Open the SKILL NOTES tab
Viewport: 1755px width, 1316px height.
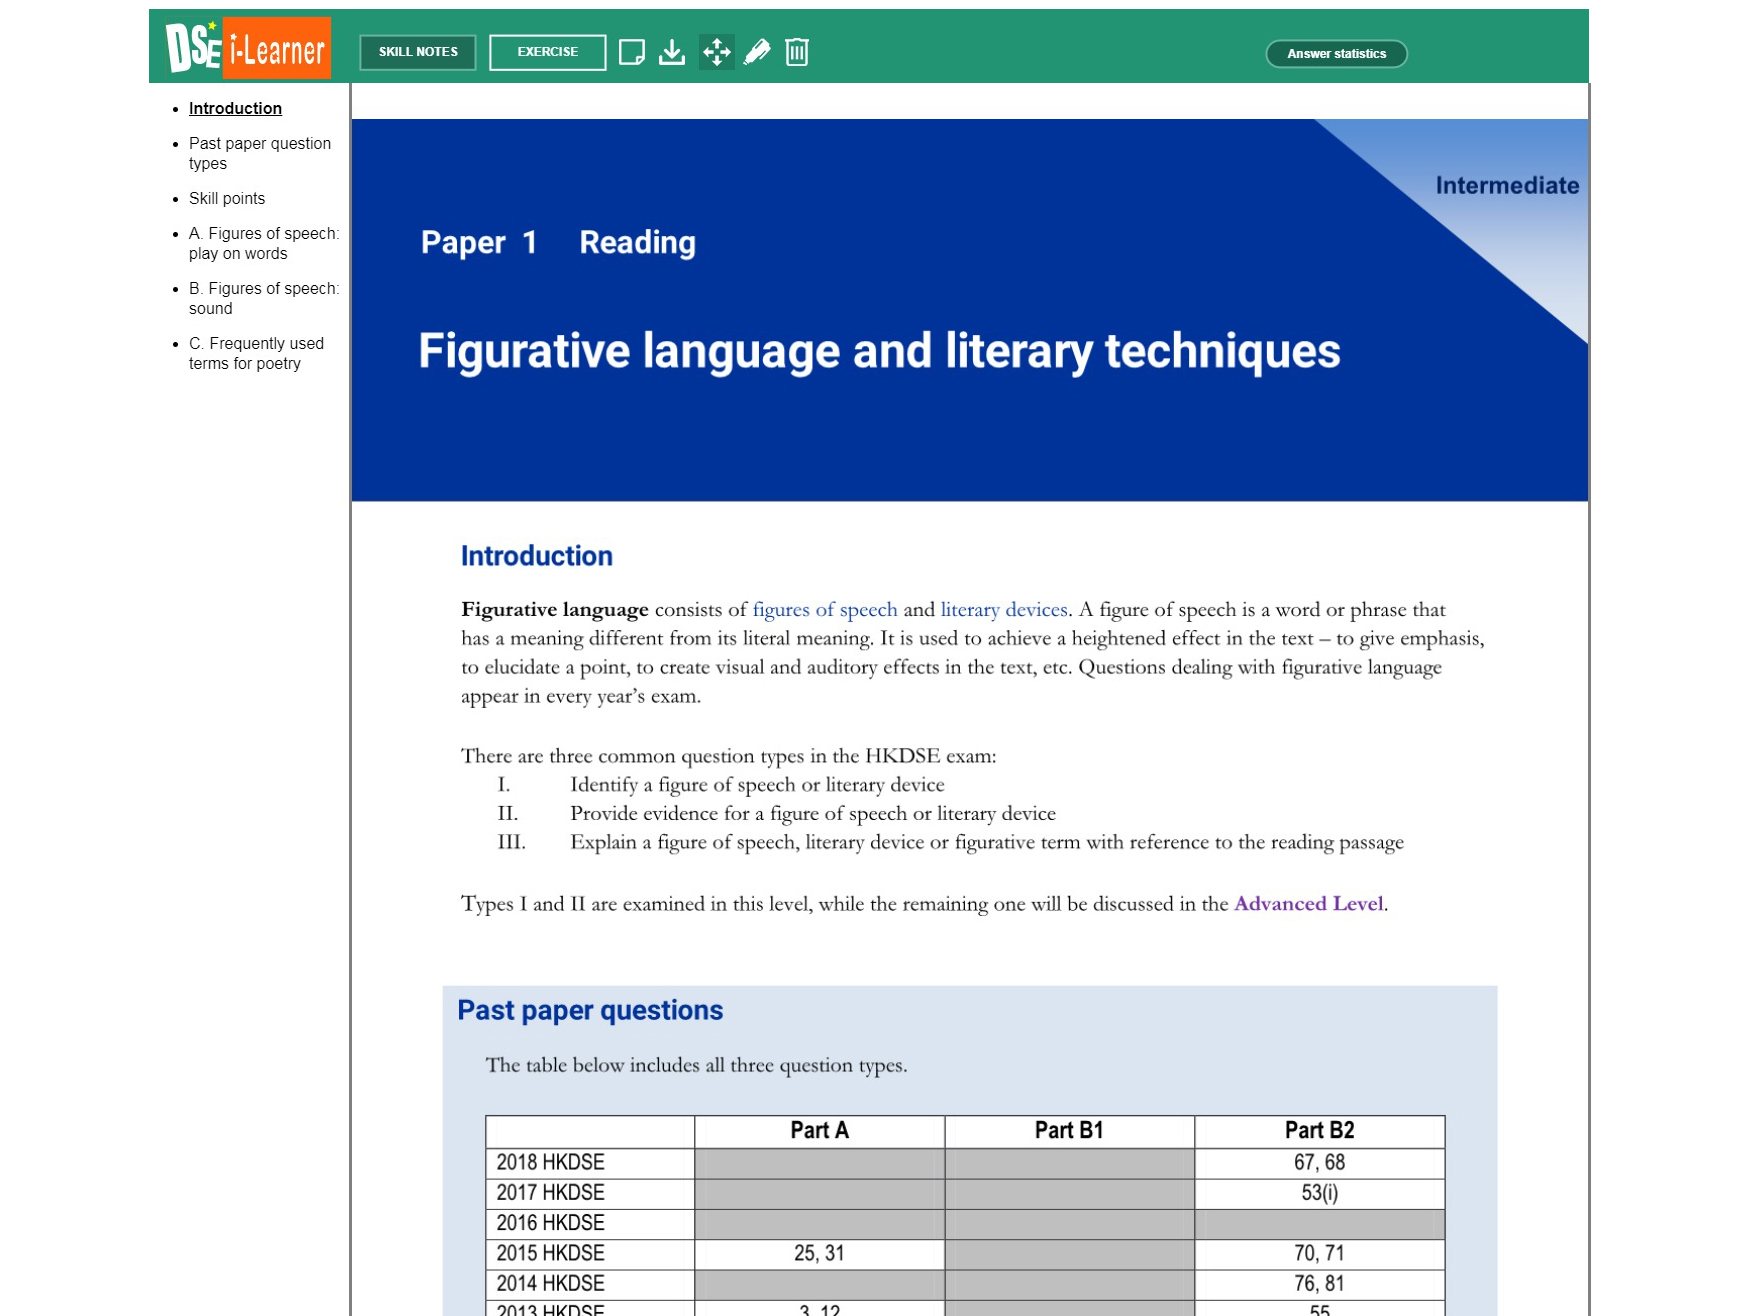(418, 52)
